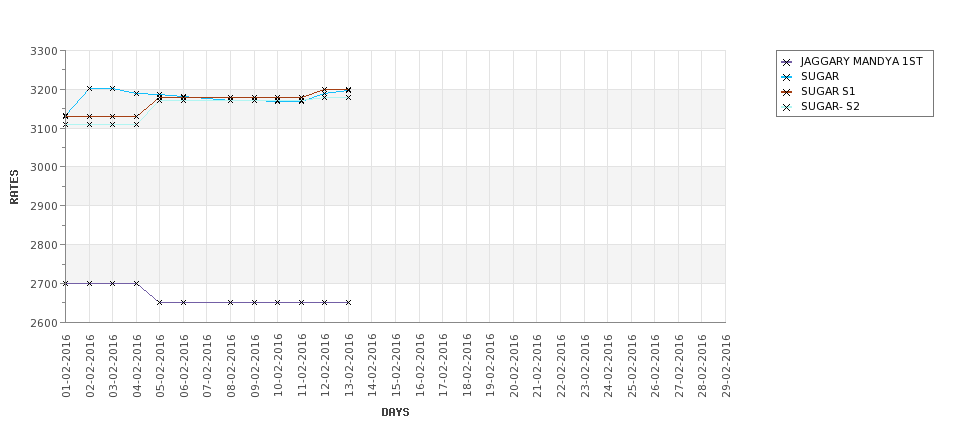Click Jaggary data point at 13-02-2016
The height and width of the screenshot is (429, 975).
pyautogui.click(x=348, y=303)
